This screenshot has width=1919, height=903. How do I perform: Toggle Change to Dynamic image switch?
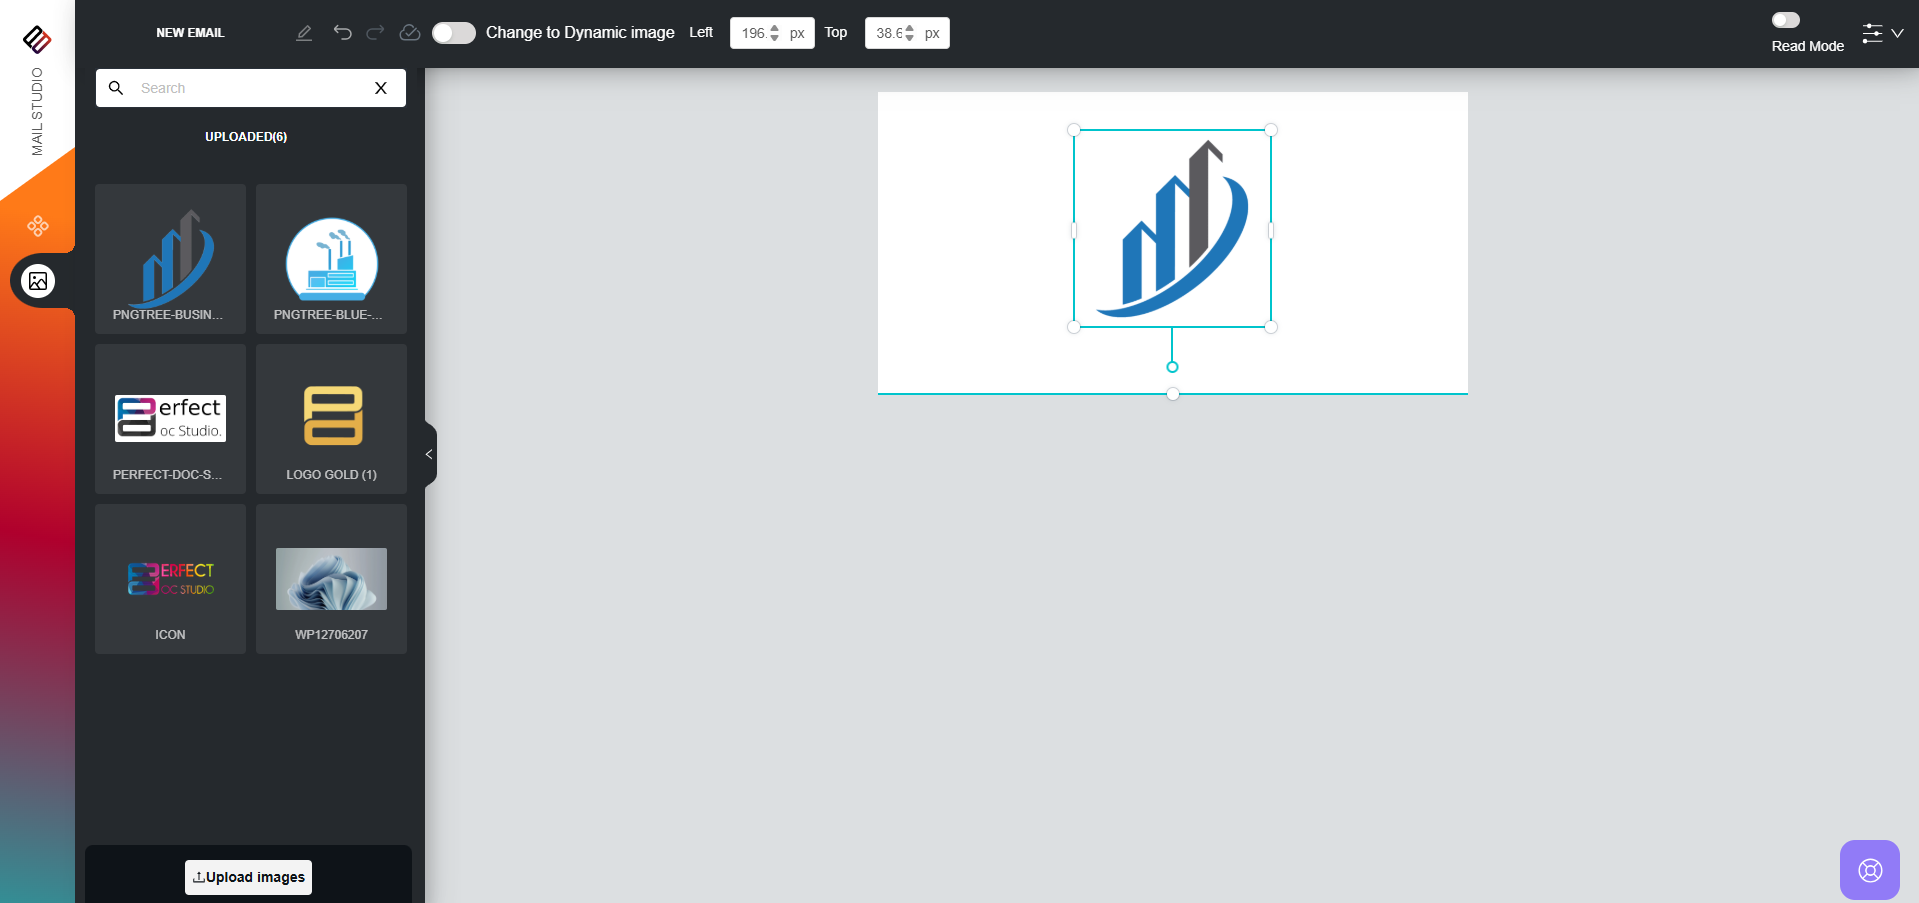(x=453, y=33)
